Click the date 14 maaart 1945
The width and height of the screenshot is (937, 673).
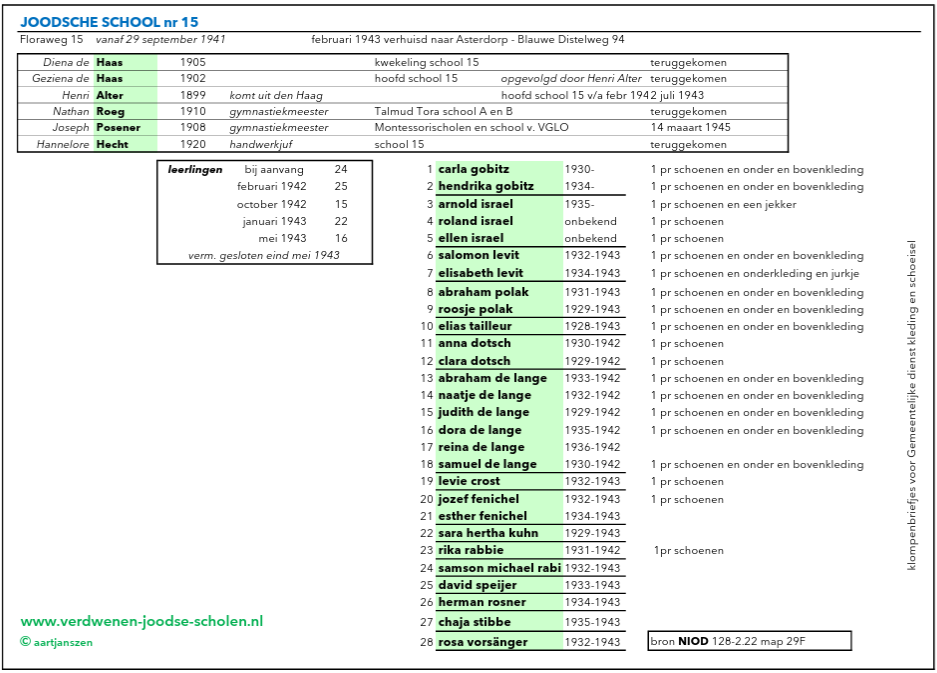(690, 128)
